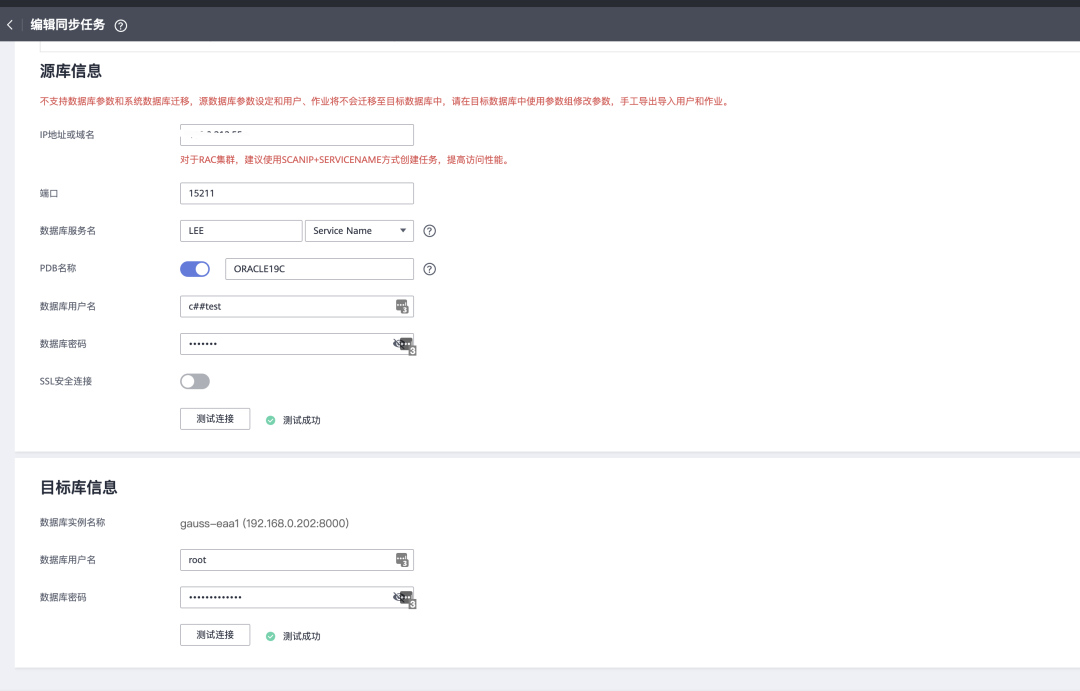Select the 端口 label
The height and width of the screenshot is (691, 1080).
click(49, 194)
